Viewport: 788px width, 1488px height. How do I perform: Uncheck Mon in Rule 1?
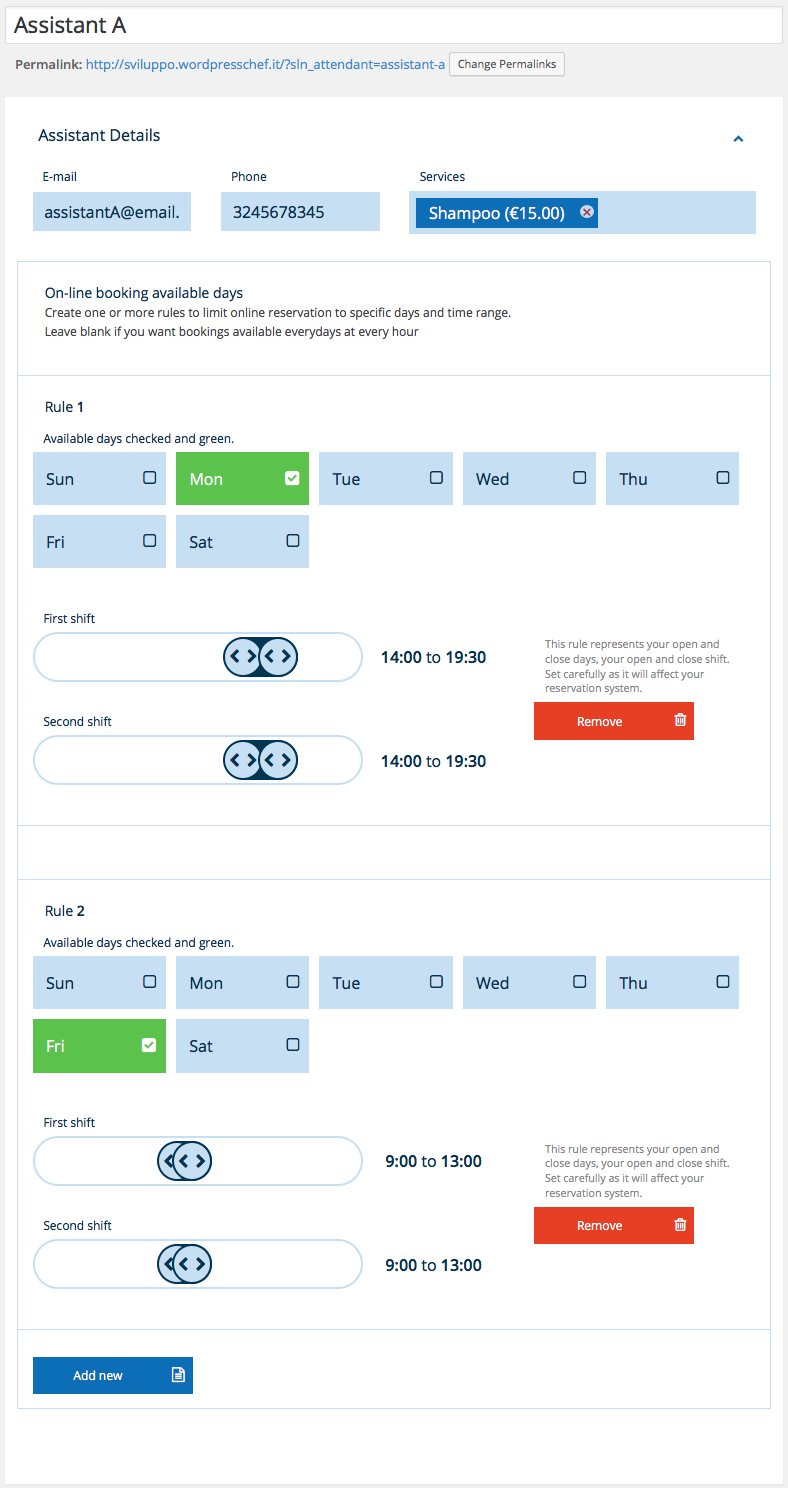[x=292, y=478]
